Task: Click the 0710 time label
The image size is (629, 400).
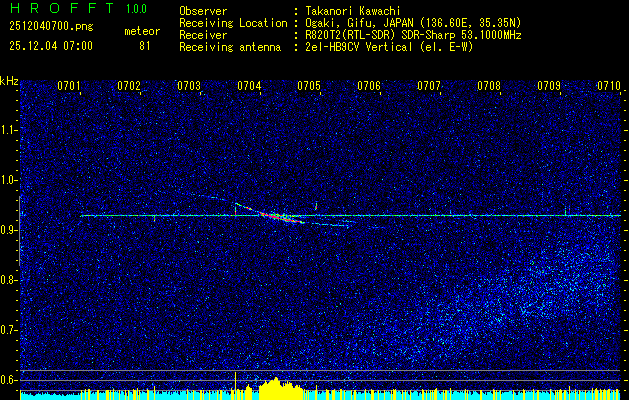Action: (609, 87)
